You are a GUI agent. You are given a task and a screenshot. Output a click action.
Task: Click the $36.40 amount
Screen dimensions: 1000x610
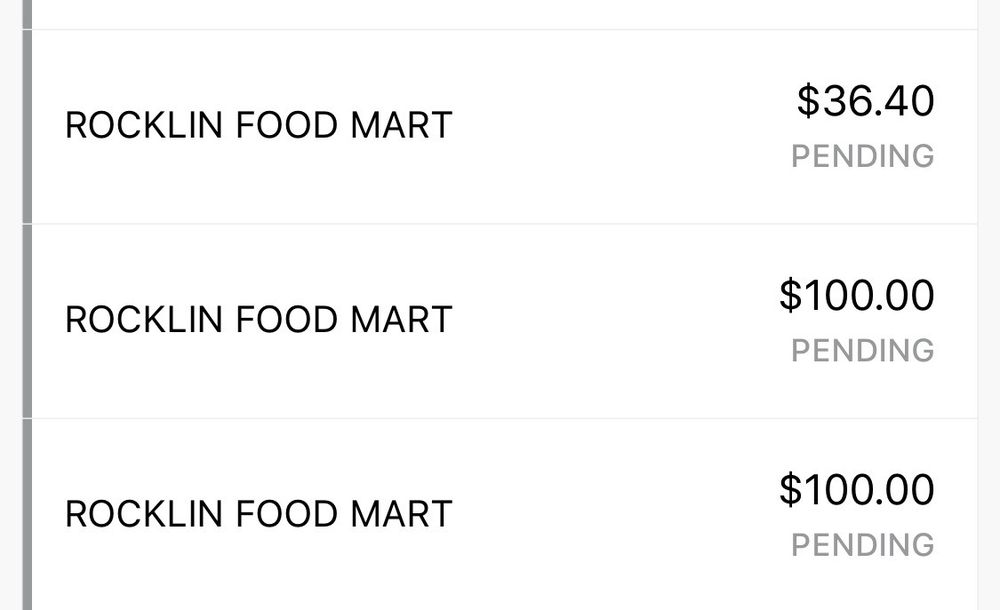tap(866, 101)
